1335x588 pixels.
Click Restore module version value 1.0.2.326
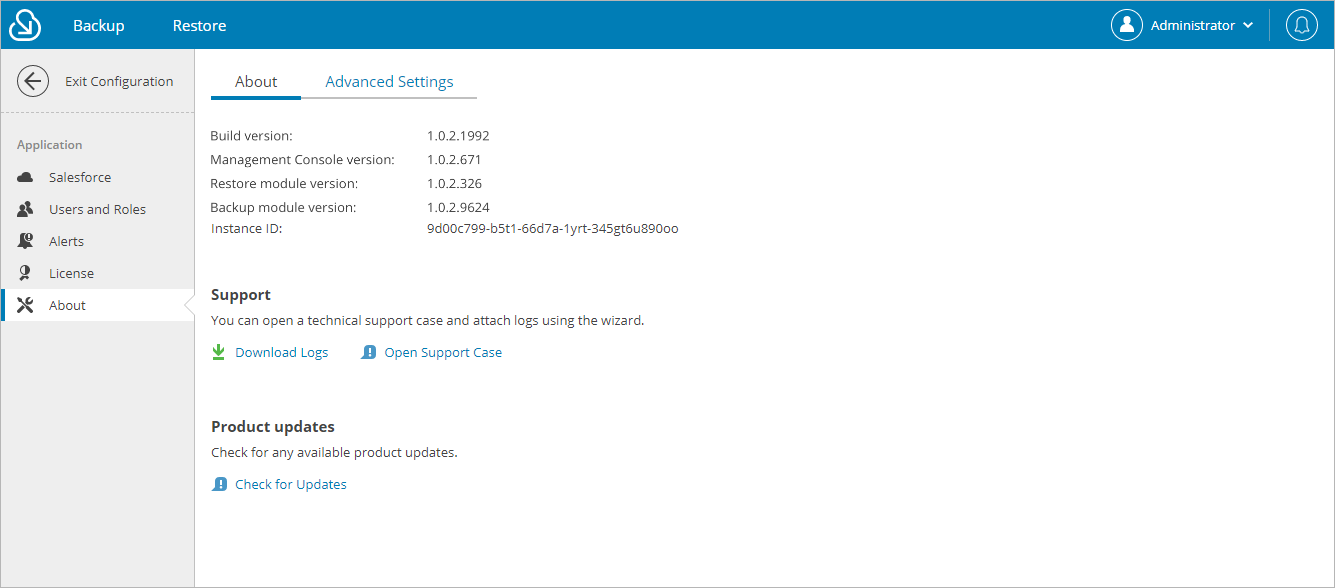coord(455,183)
